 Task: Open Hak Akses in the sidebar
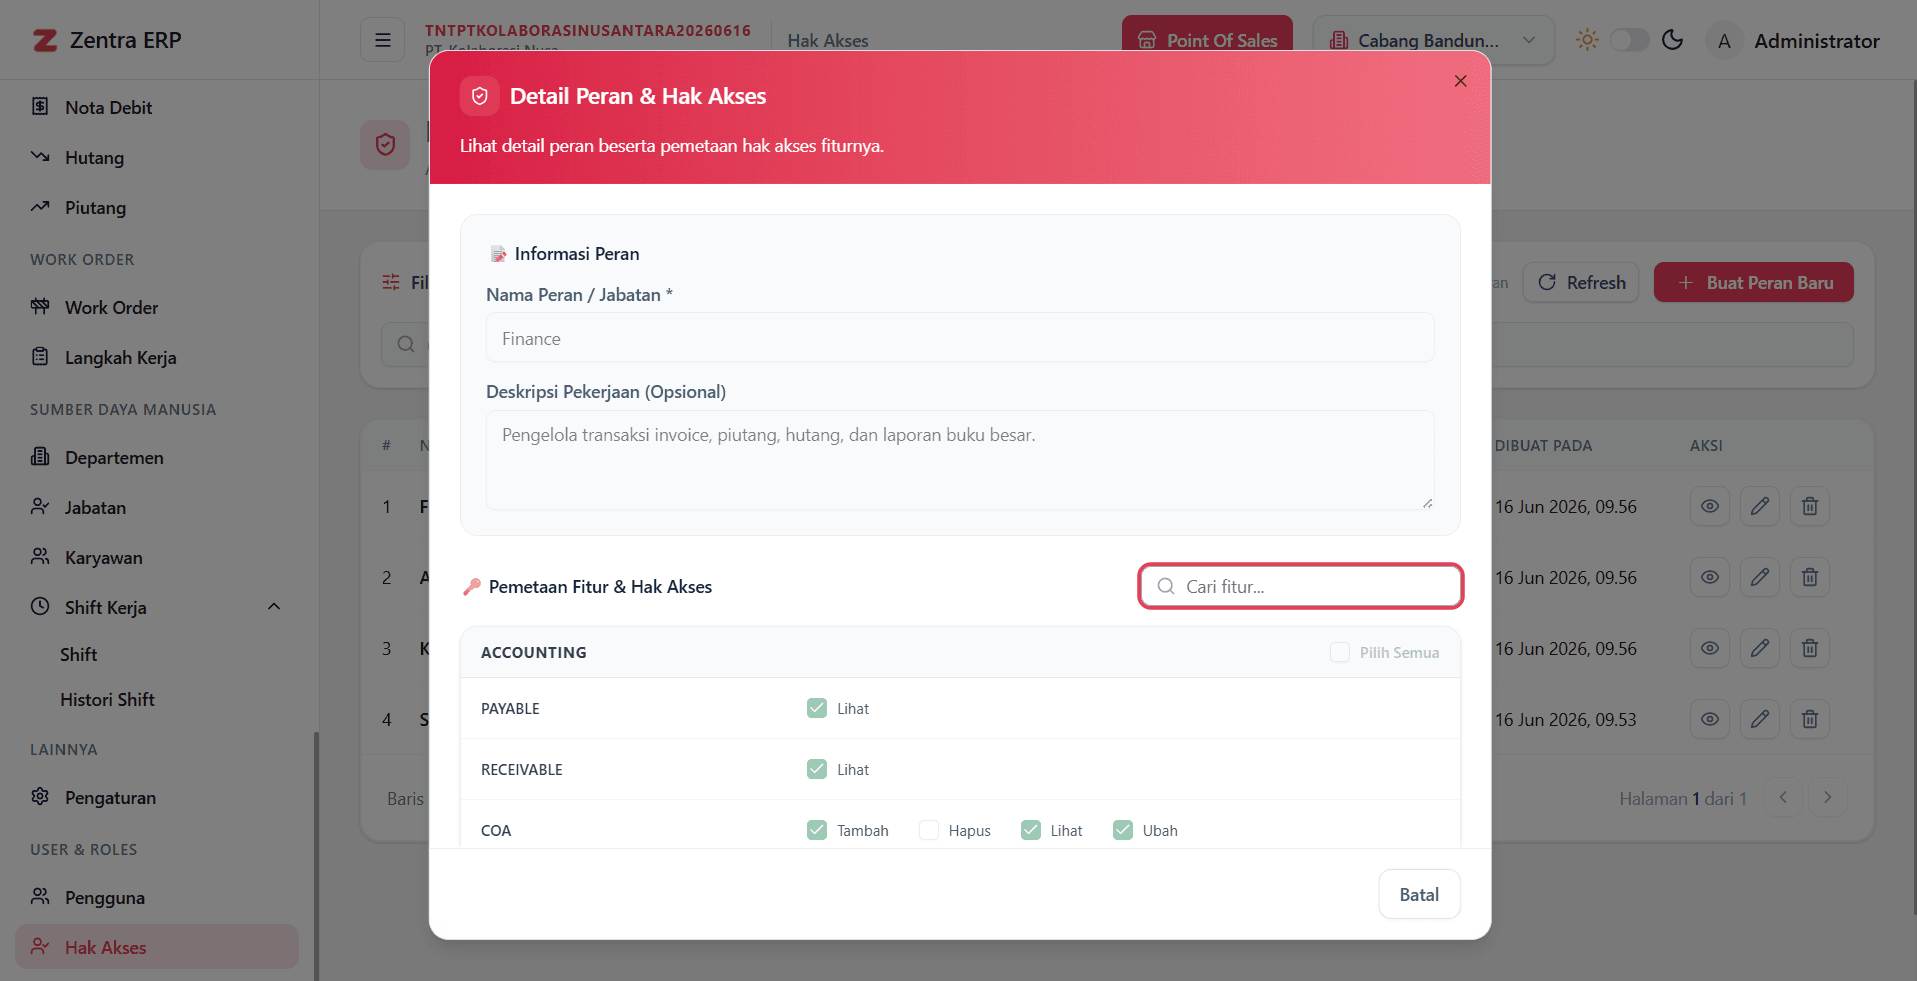tap(157, 946)
